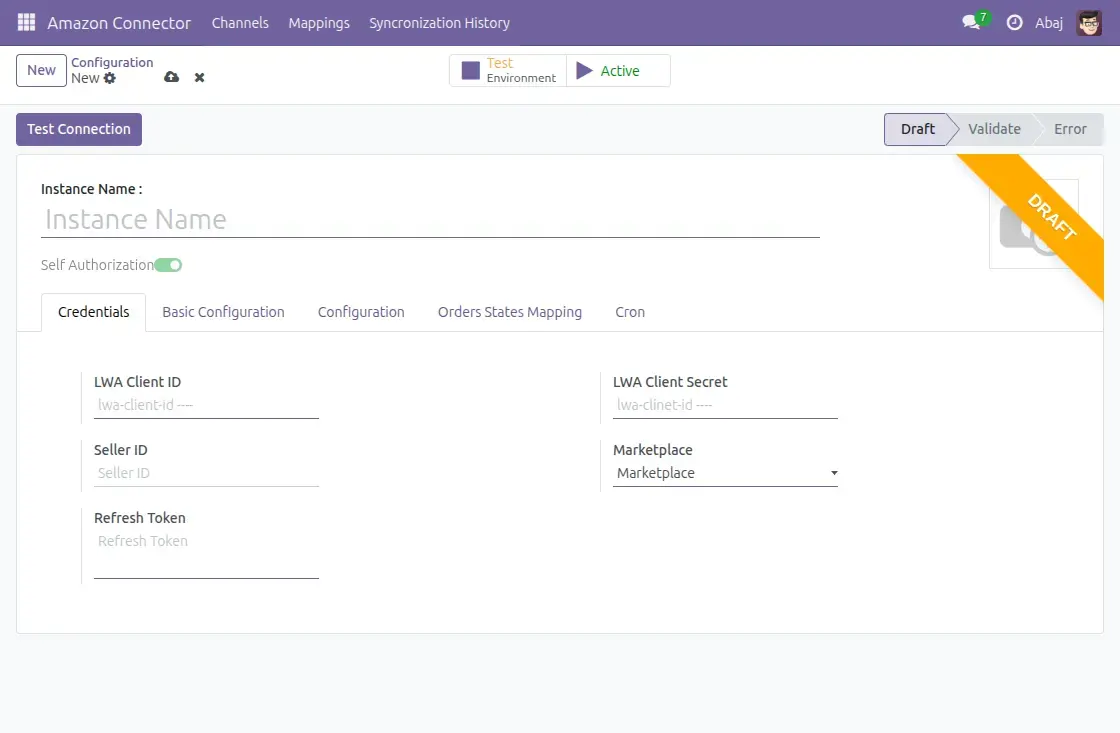This screenshot has width=1120, height=733.
Task: Open the Channels menu
Action: [x=240, y=22]
